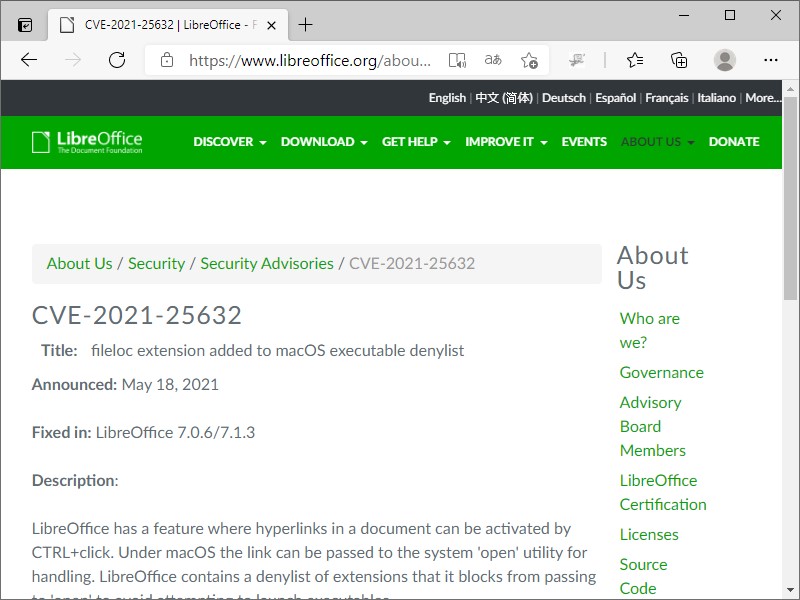Open LibreOffice Certification sidebar link

click(x=663, y=492)
